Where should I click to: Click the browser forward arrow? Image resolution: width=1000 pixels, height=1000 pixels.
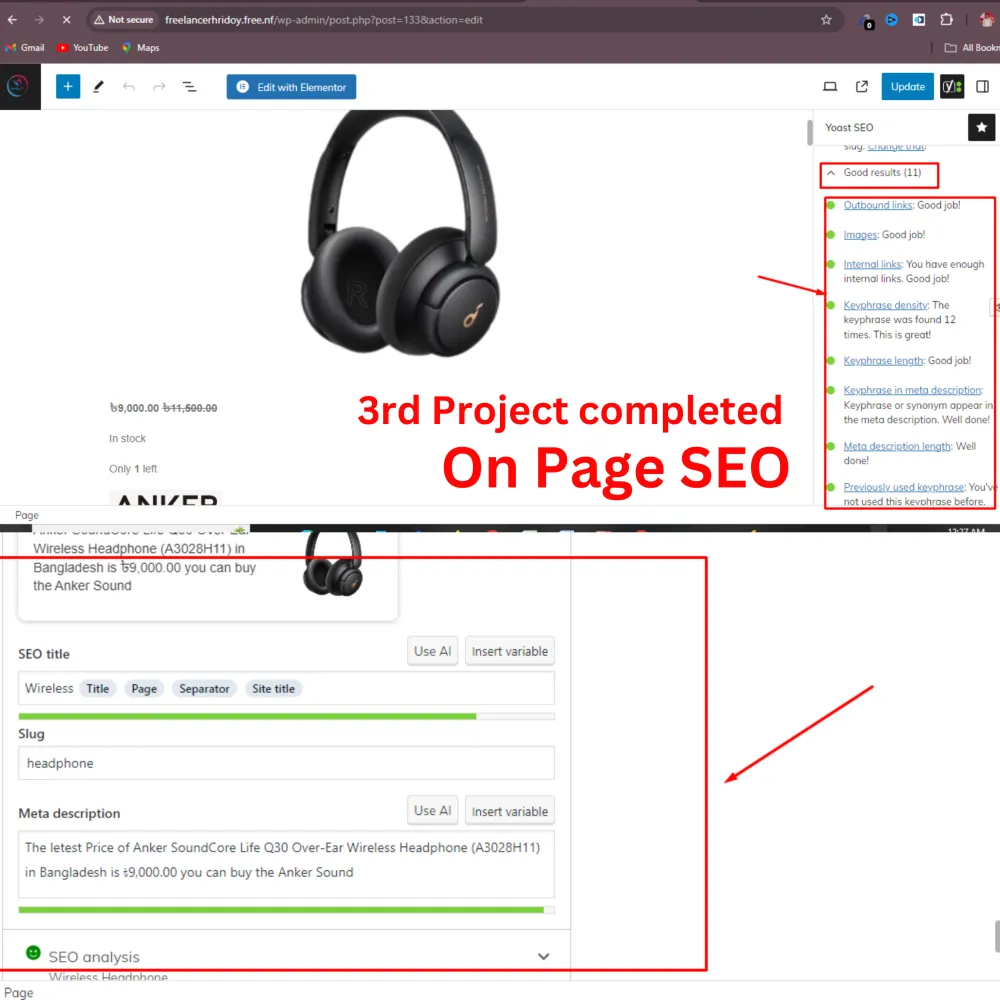[40, 20]
